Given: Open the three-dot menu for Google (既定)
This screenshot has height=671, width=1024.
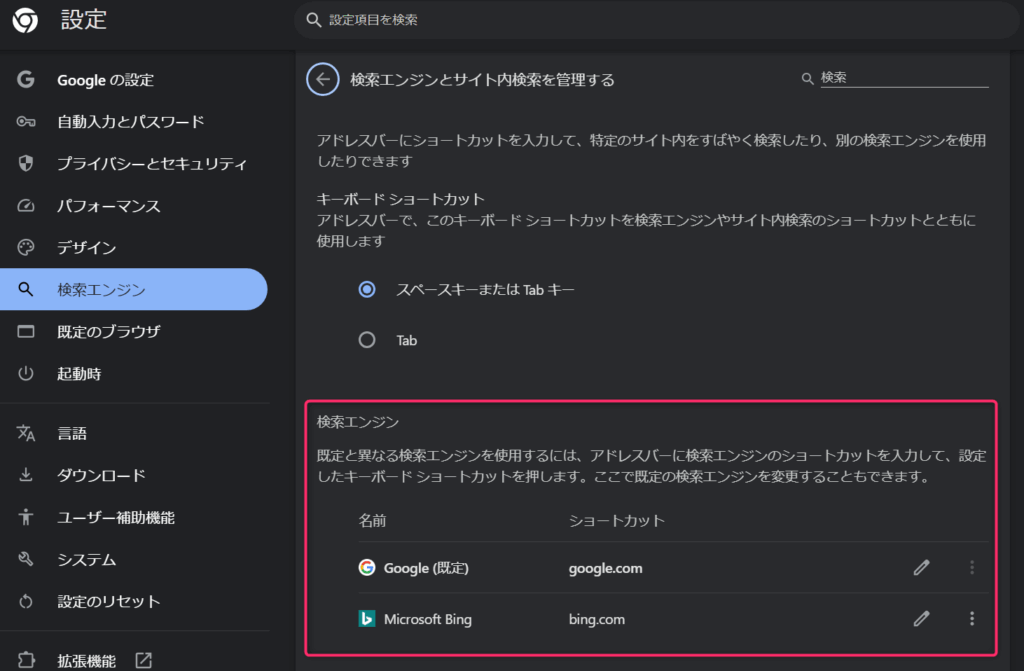Looking at the screenshot, I should pos(971,568).
